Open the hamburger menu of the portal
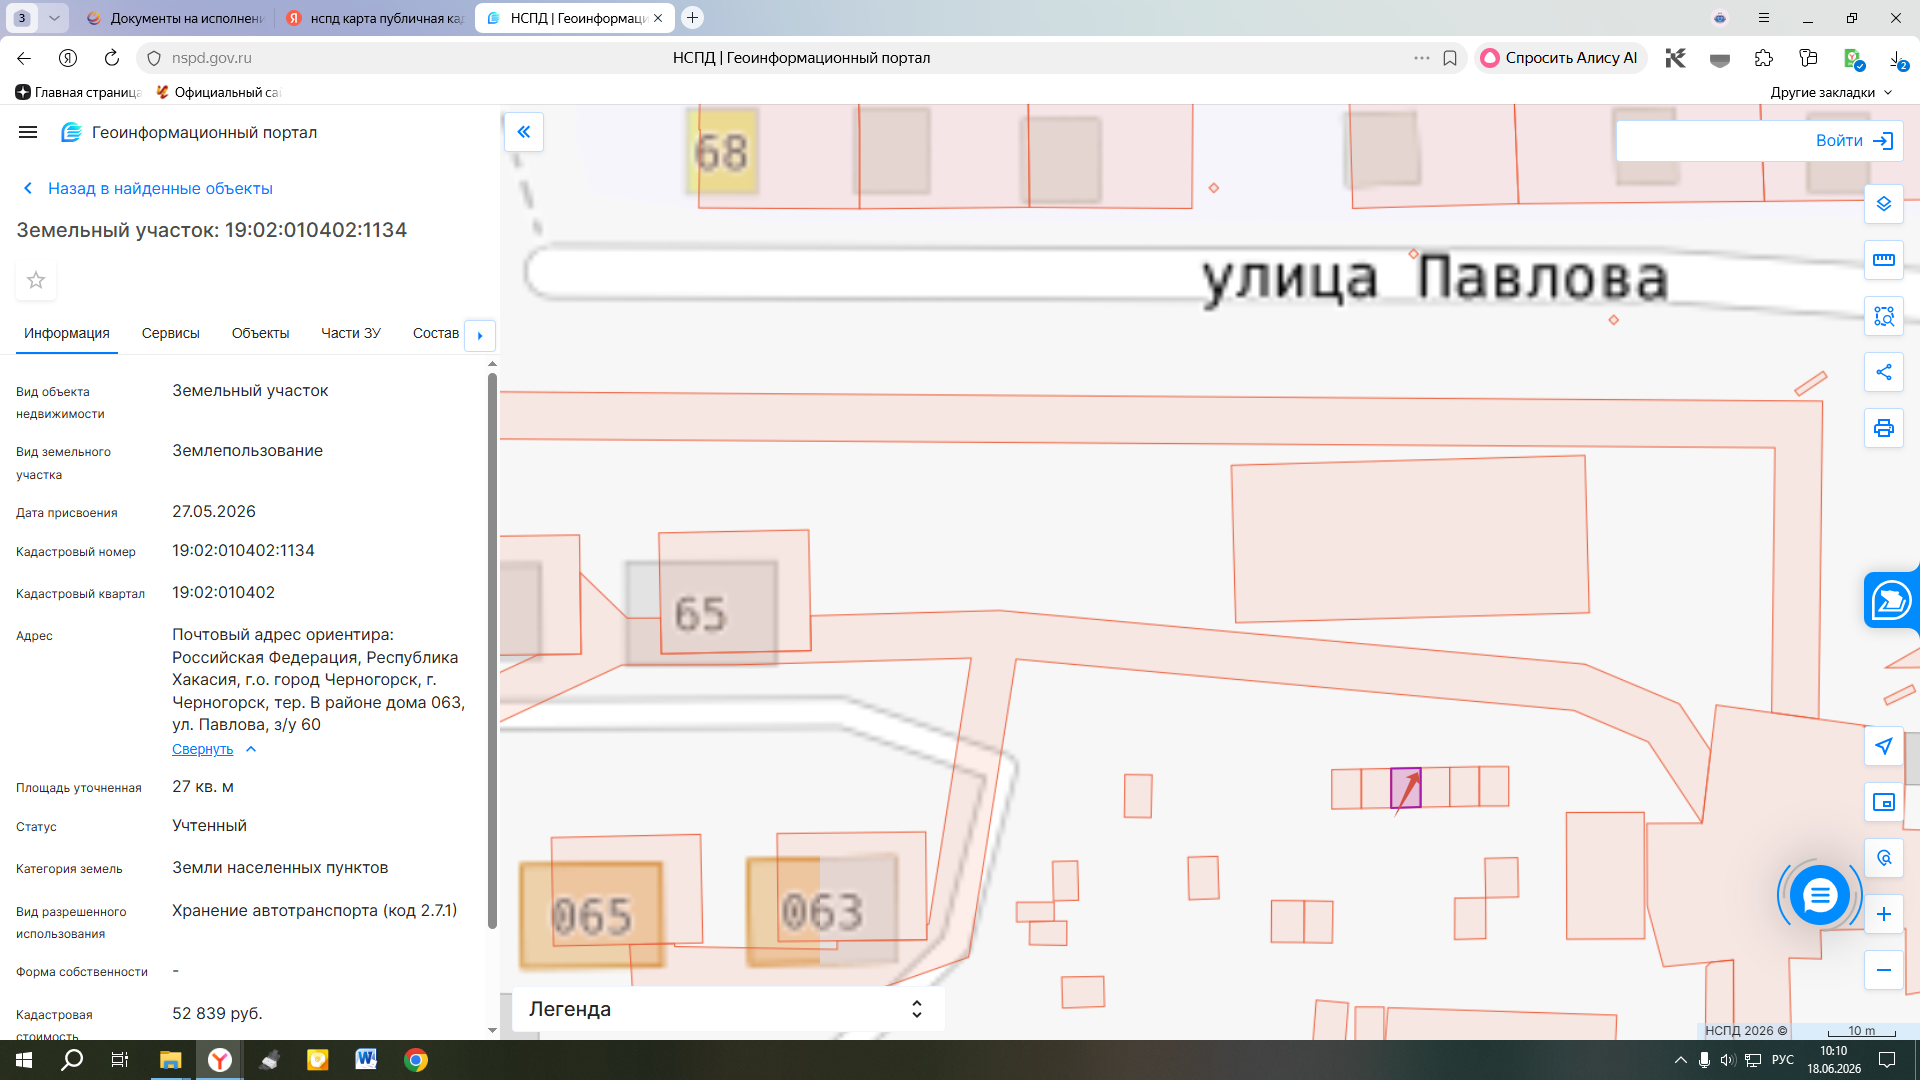The height and width of the screenshot is (1080, 1920). pos(28,132)
